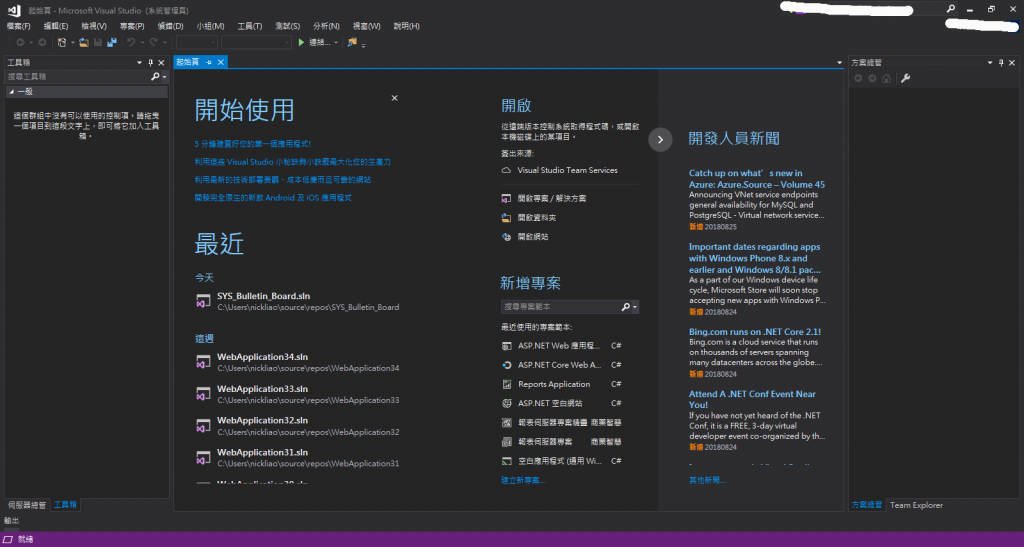Click the SYS_Bulletin_Board.sln solution icon

[203, 301]
